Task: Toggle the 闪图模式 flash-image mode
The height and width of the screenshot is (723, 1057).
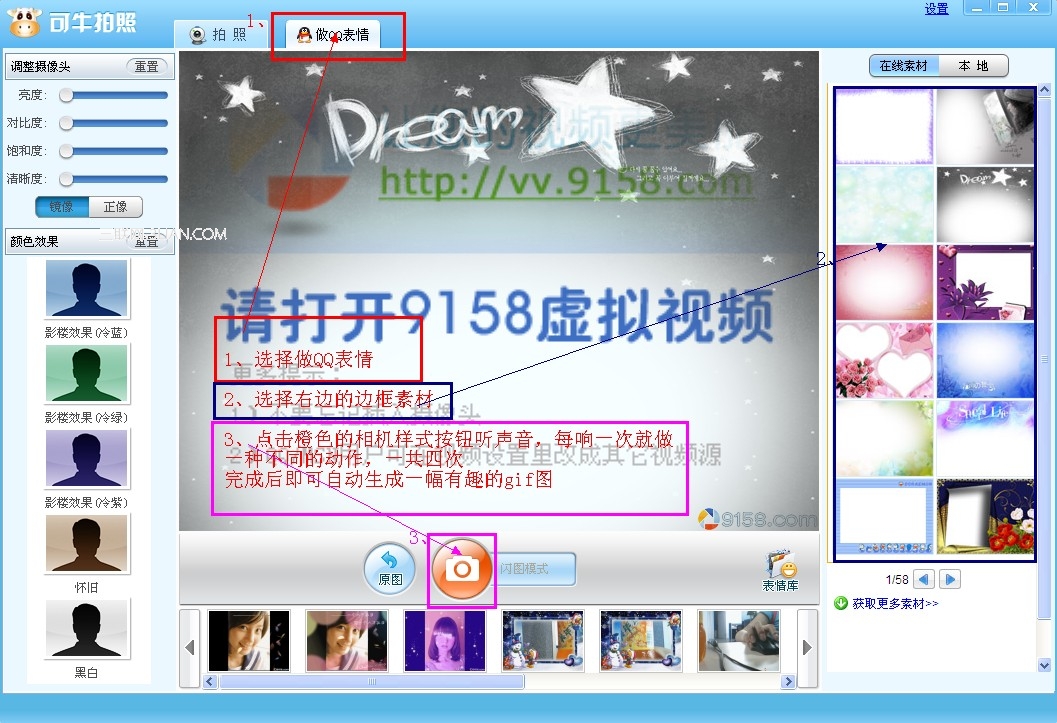Action: [x=533, y=569]
